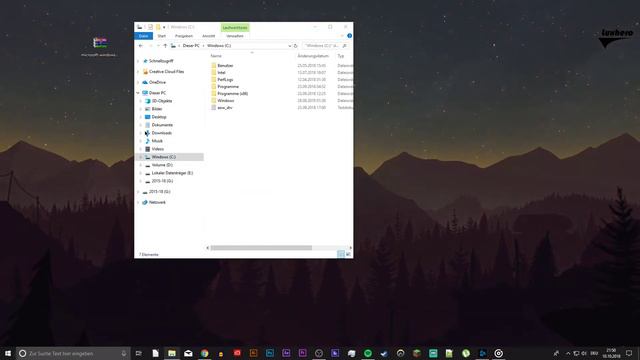The width and height of the screenshot is (640, 360).
Task: Select the Creative Cloud Files icon in the sidebar
Action: click(145, 71)
